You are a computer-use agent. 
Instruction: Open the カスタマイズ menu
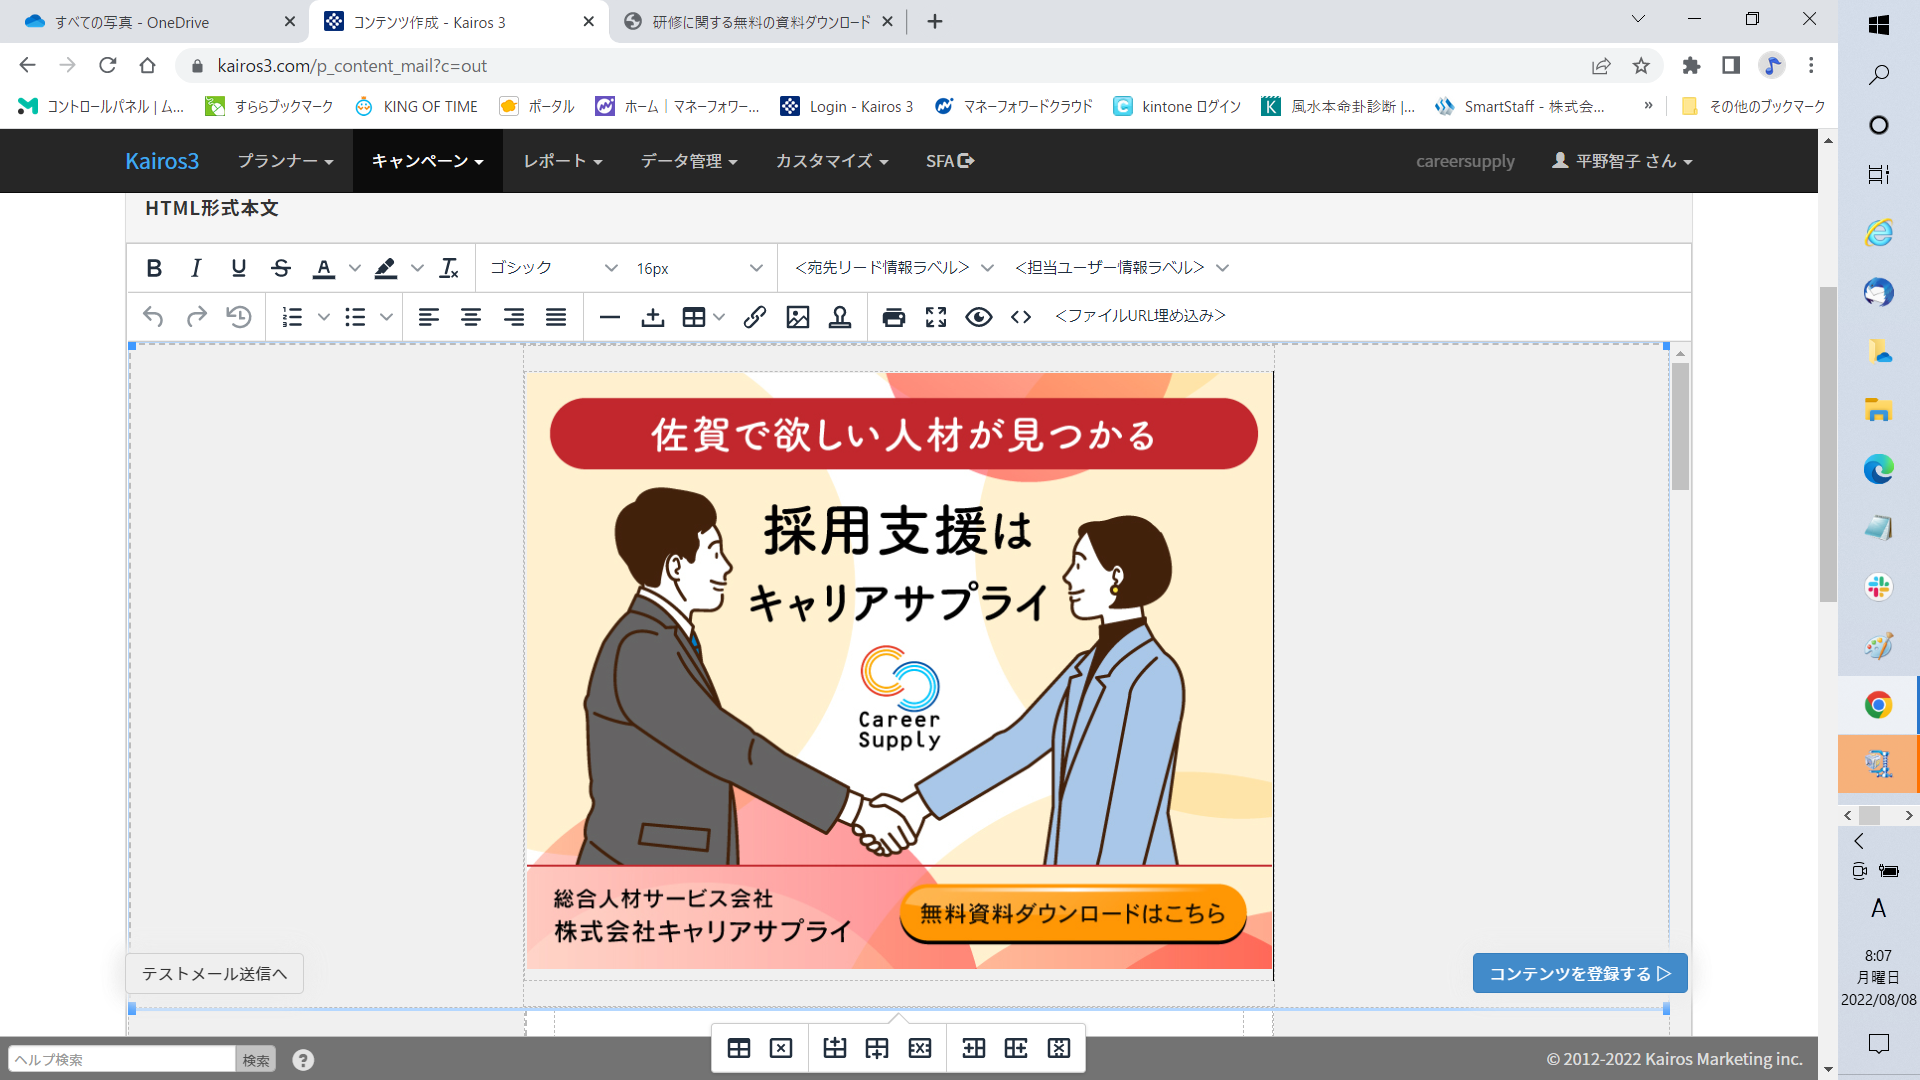point(832,161)
